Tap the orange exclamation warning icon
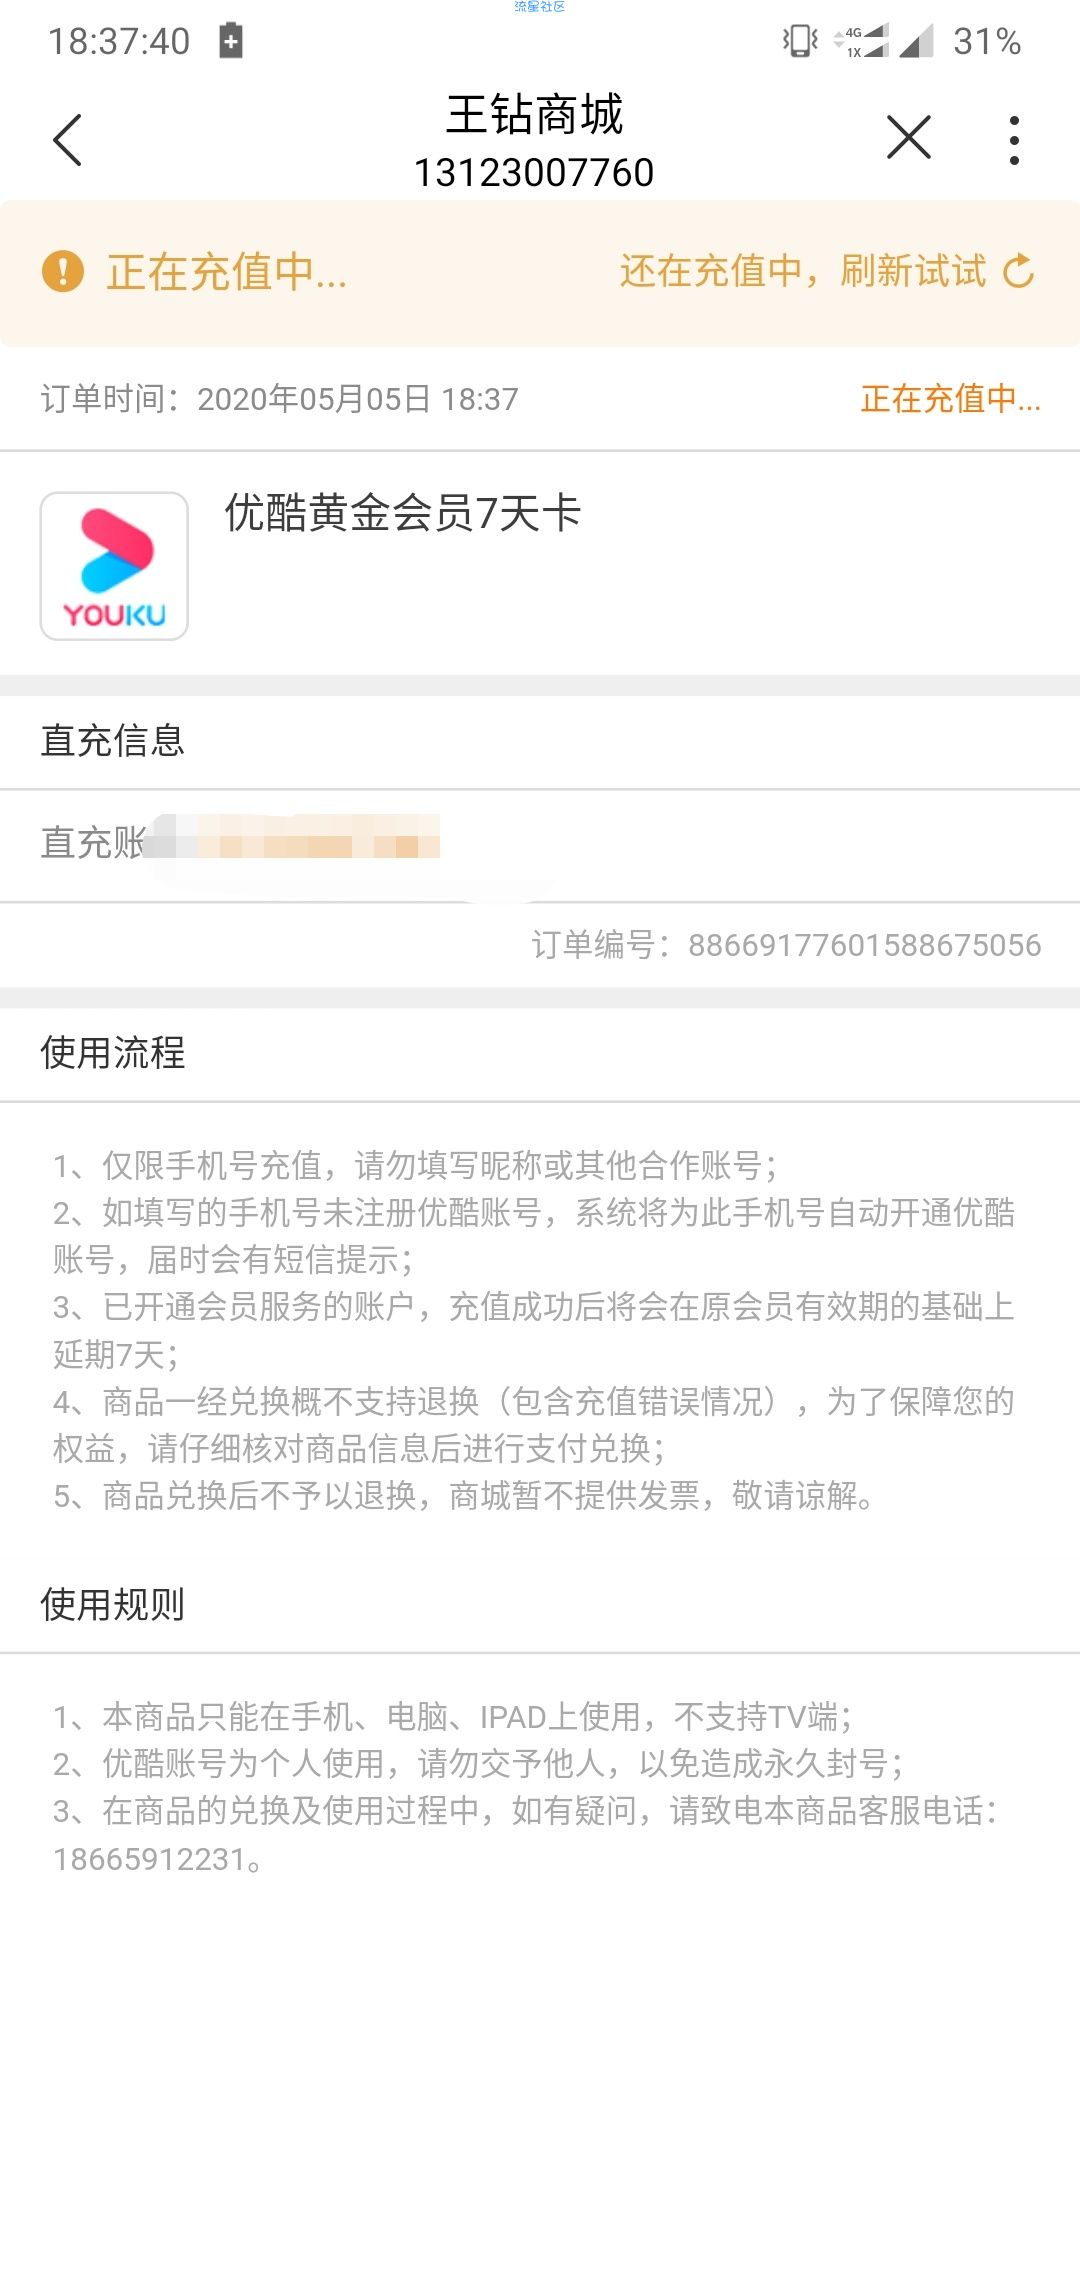 [63, 271]
